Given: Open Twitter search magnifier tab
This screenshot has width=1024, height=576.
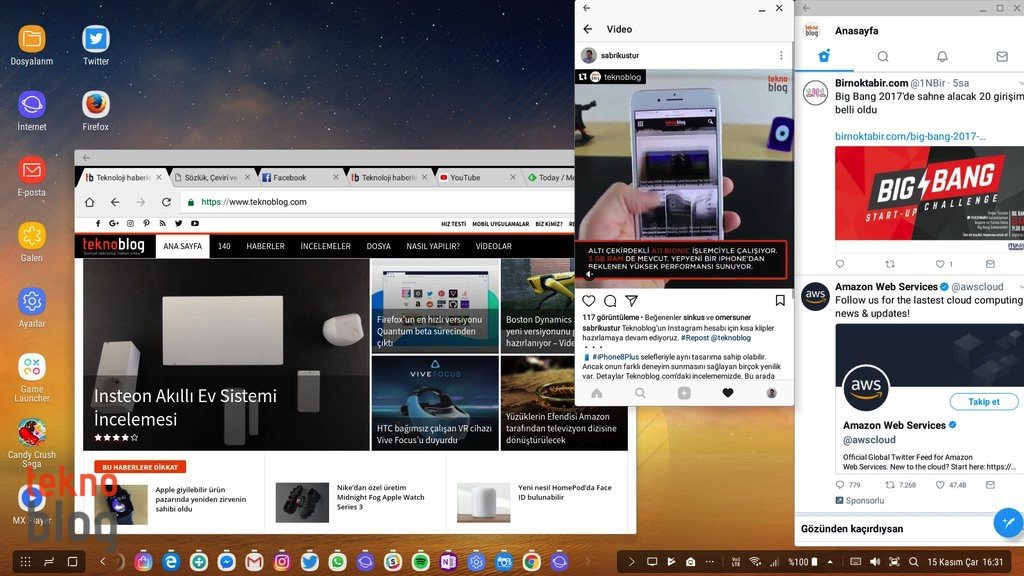Looking at the screenshot, I should tap(883, 57).
